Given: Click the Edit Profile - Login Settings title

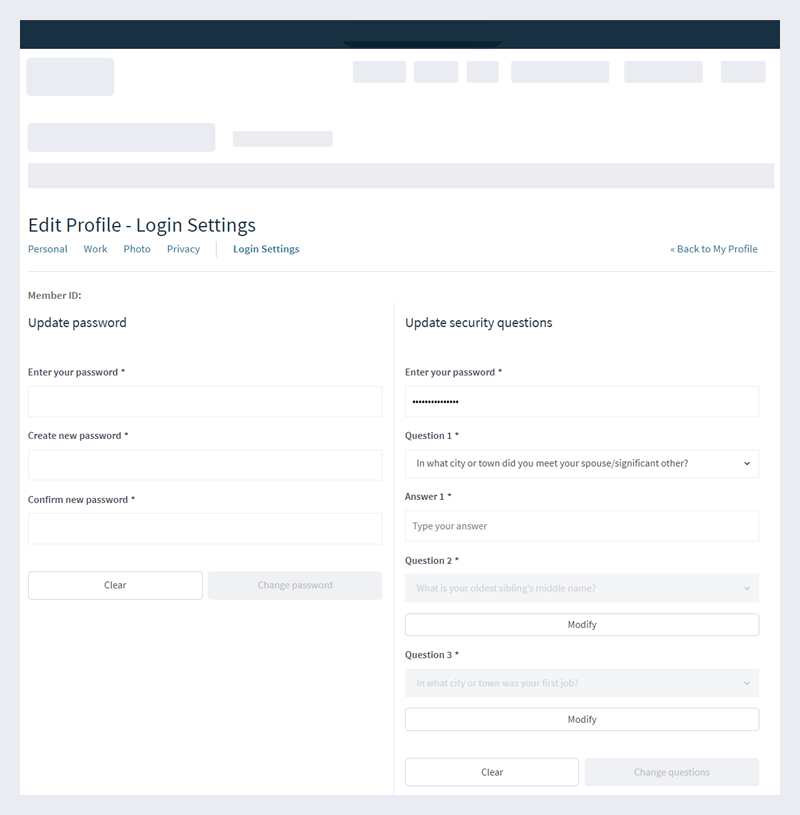Looking at the screenshot, I should [142, 225].
